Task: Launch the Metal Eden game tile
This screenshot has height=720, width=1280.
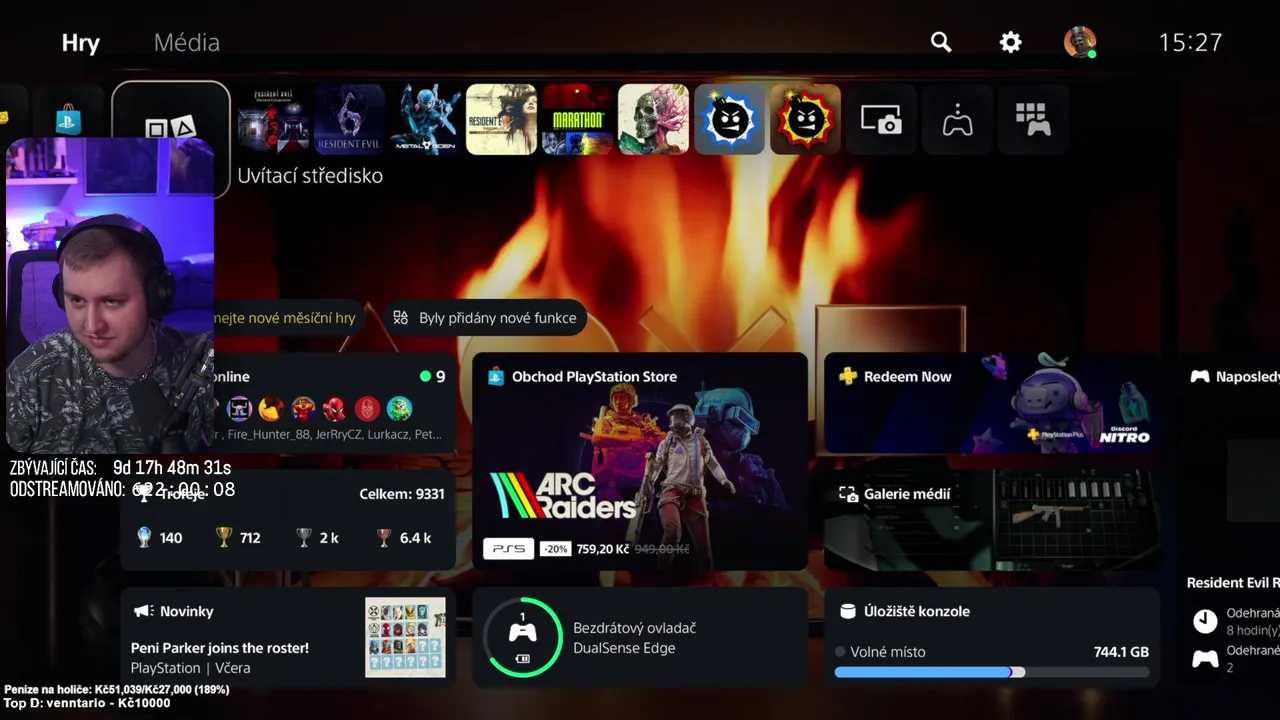Action: [x=425, y=119]
